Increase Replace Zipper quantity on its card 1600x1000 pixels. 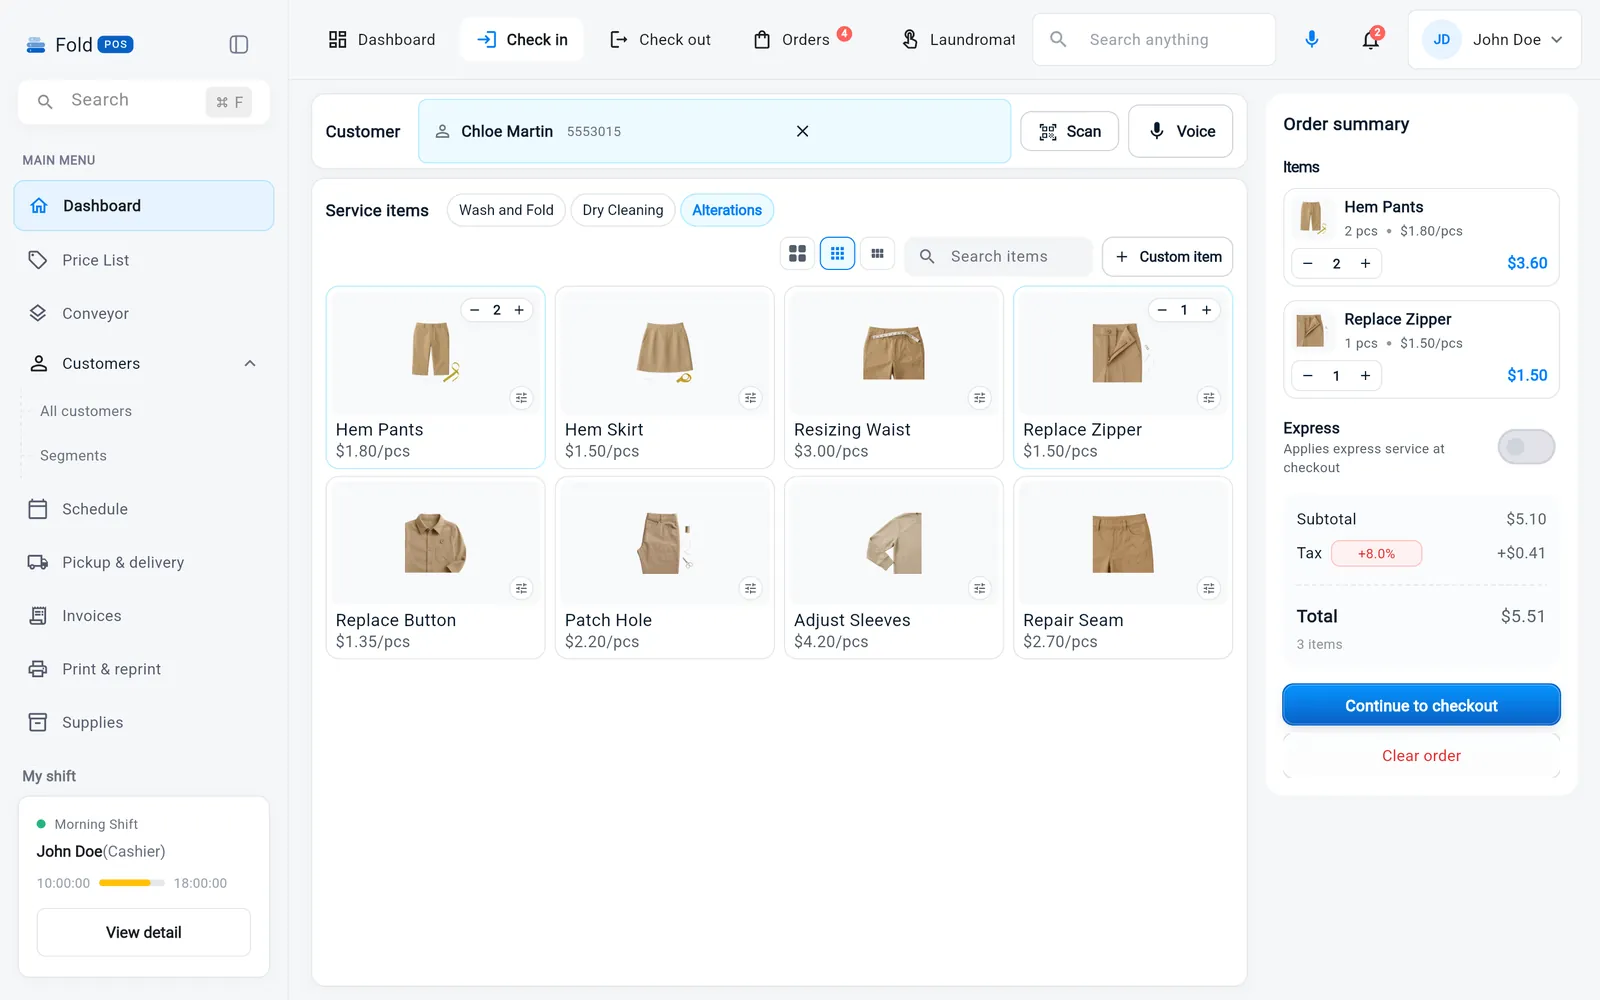(x=1207, y=310)
